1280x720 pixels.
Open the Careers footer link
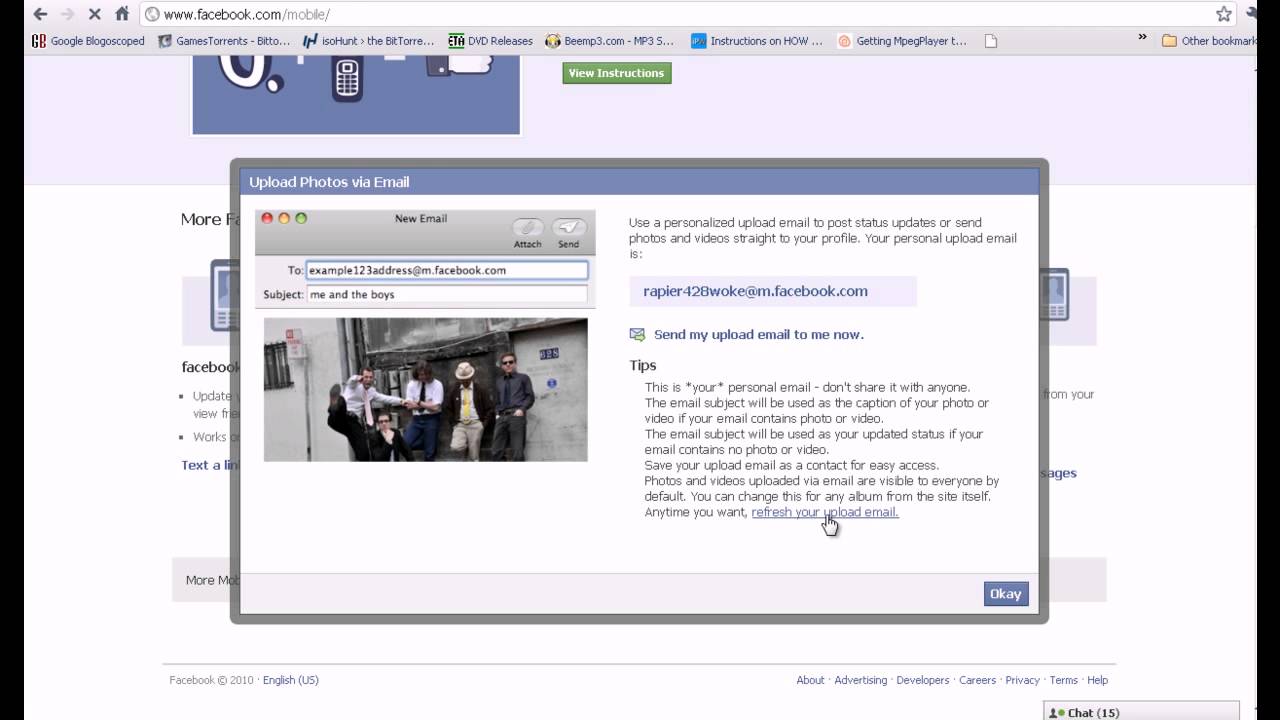pos(977,680)
